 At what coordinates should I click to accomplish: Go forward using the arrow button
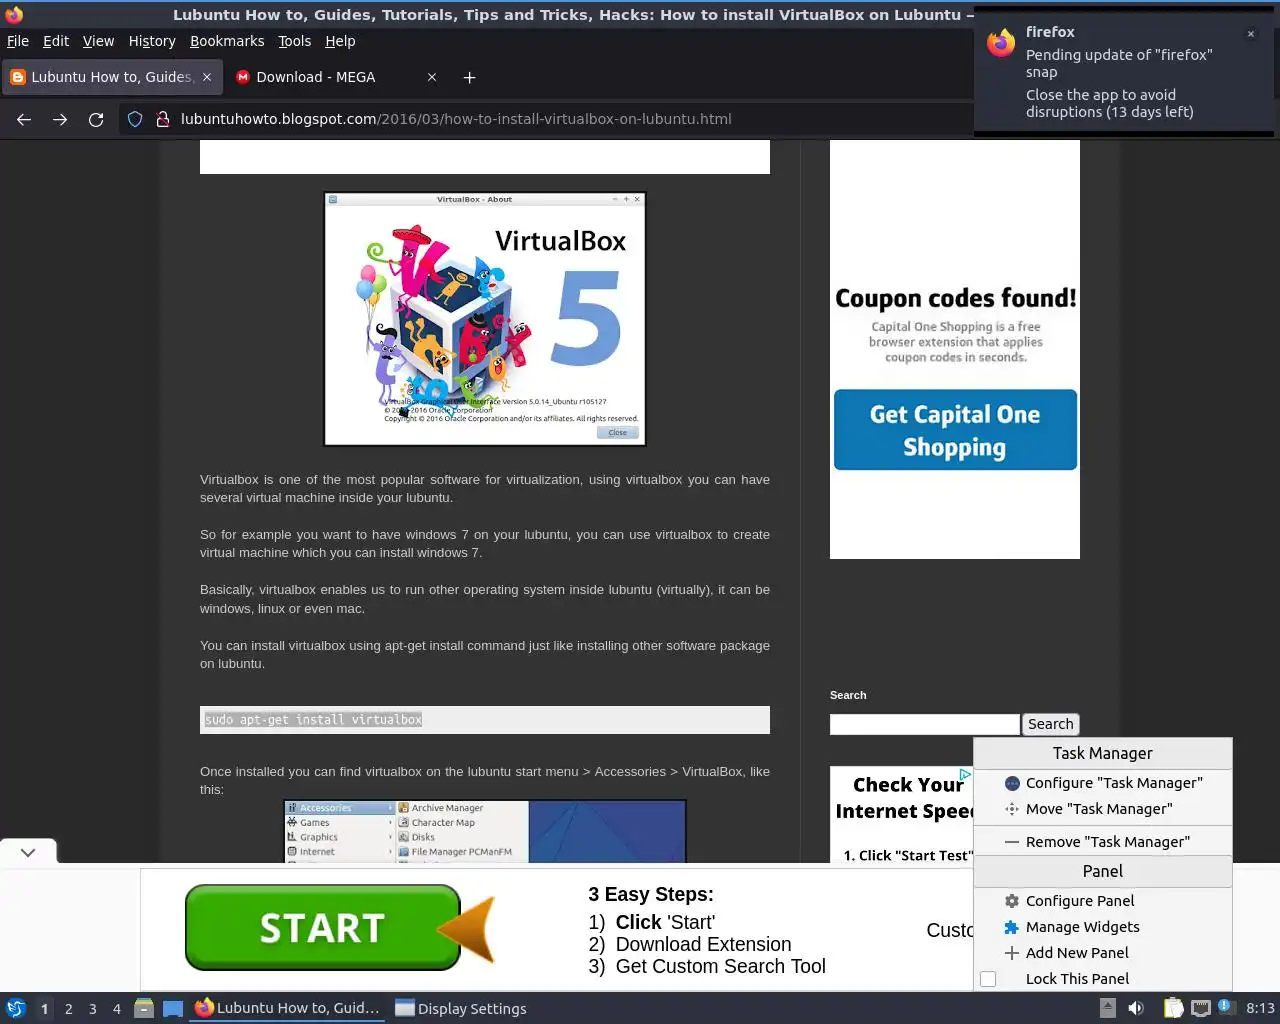[x=60, y=119]
